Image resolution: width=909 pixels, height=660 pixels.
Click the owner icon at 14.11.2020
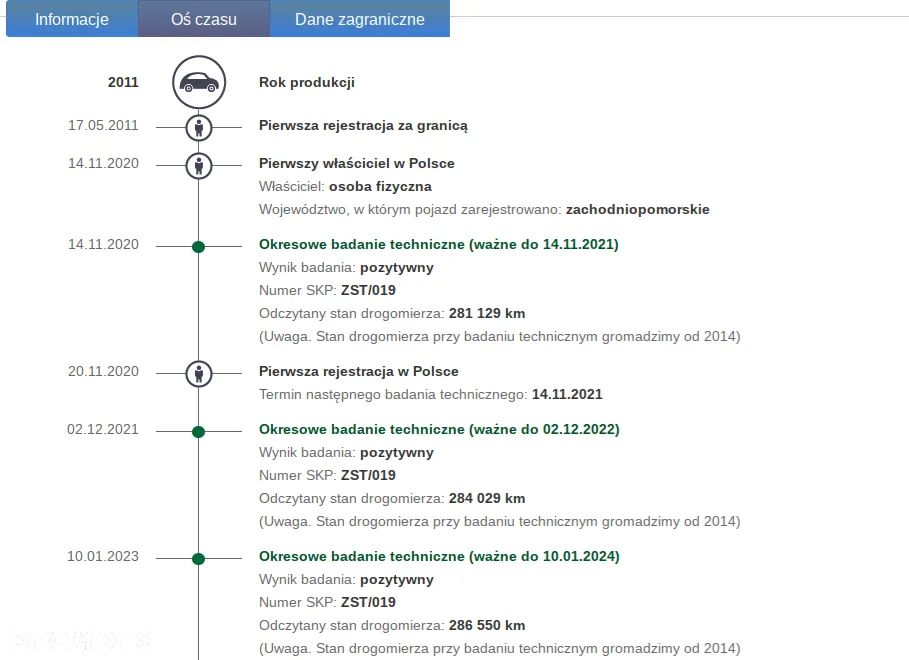[199, 164]
